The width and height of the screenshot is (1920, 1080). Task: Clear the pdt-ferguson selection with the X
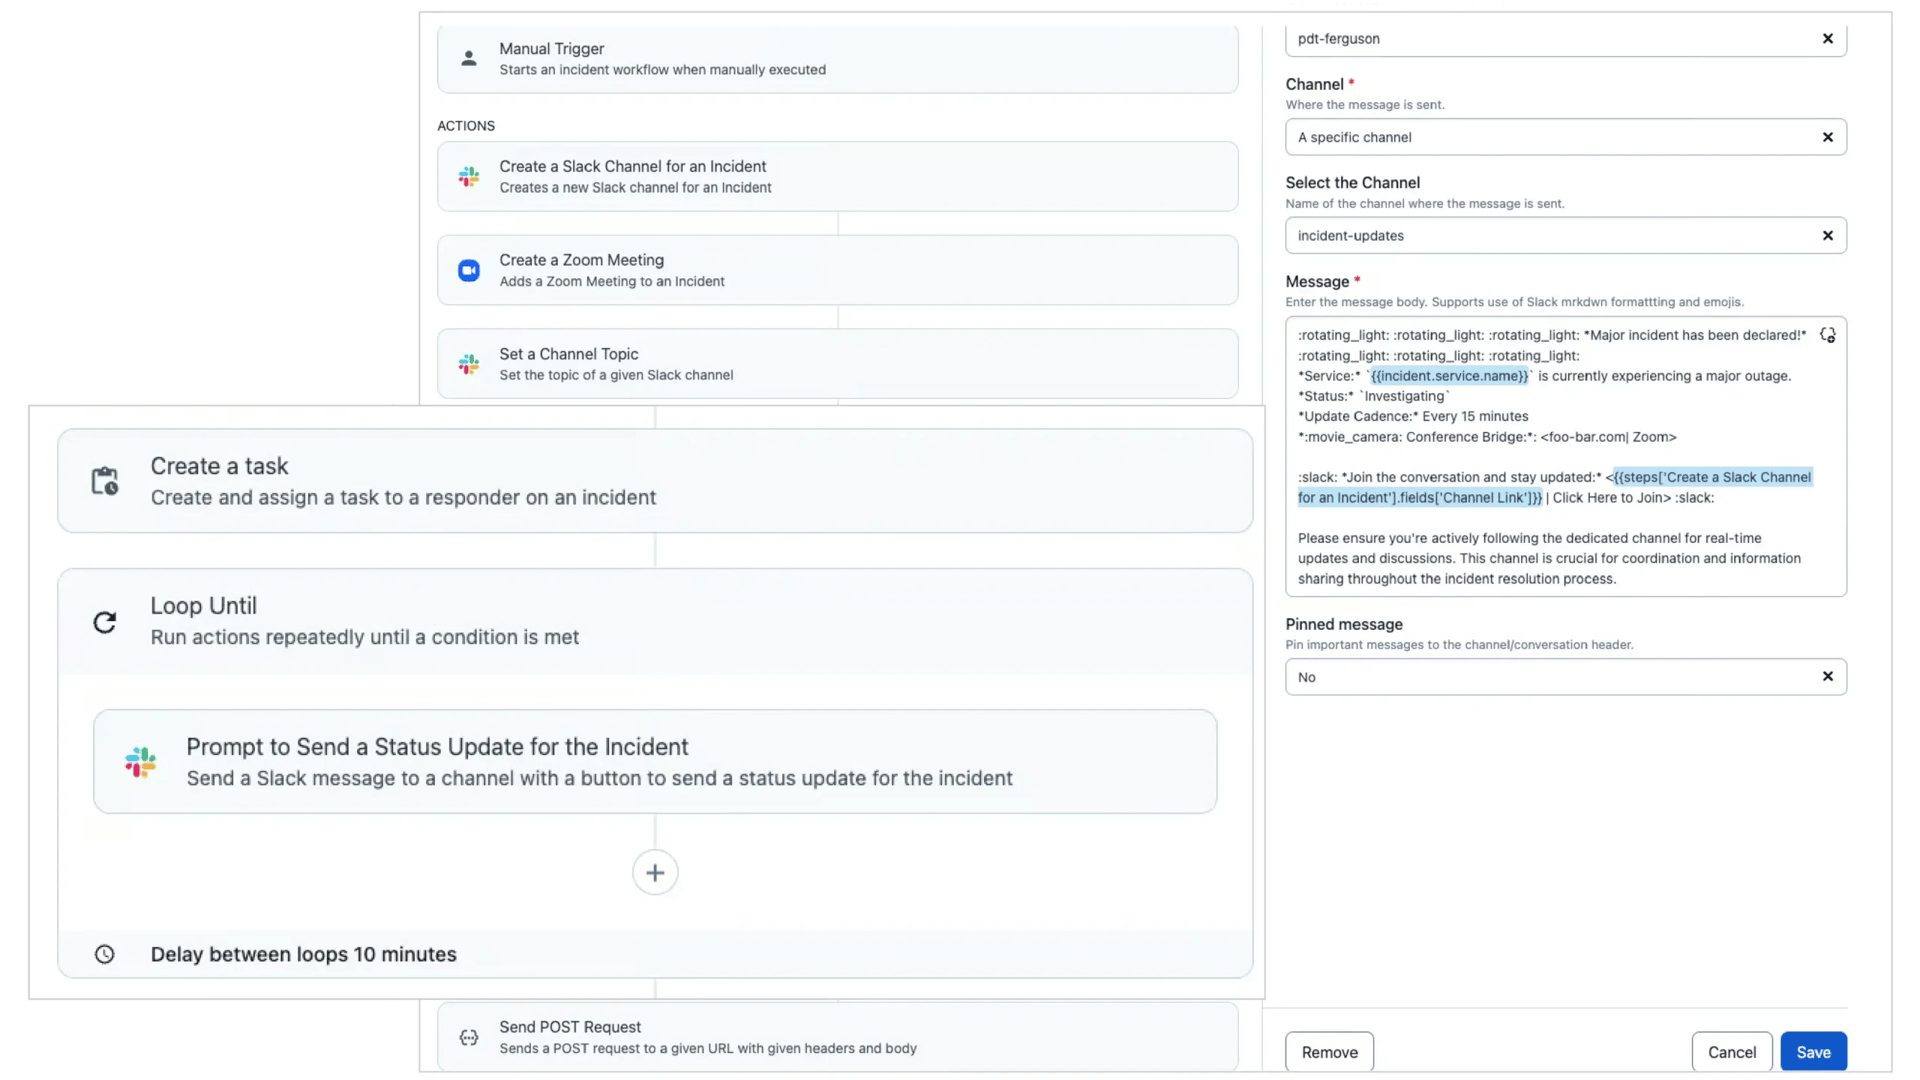[1828, 39]
